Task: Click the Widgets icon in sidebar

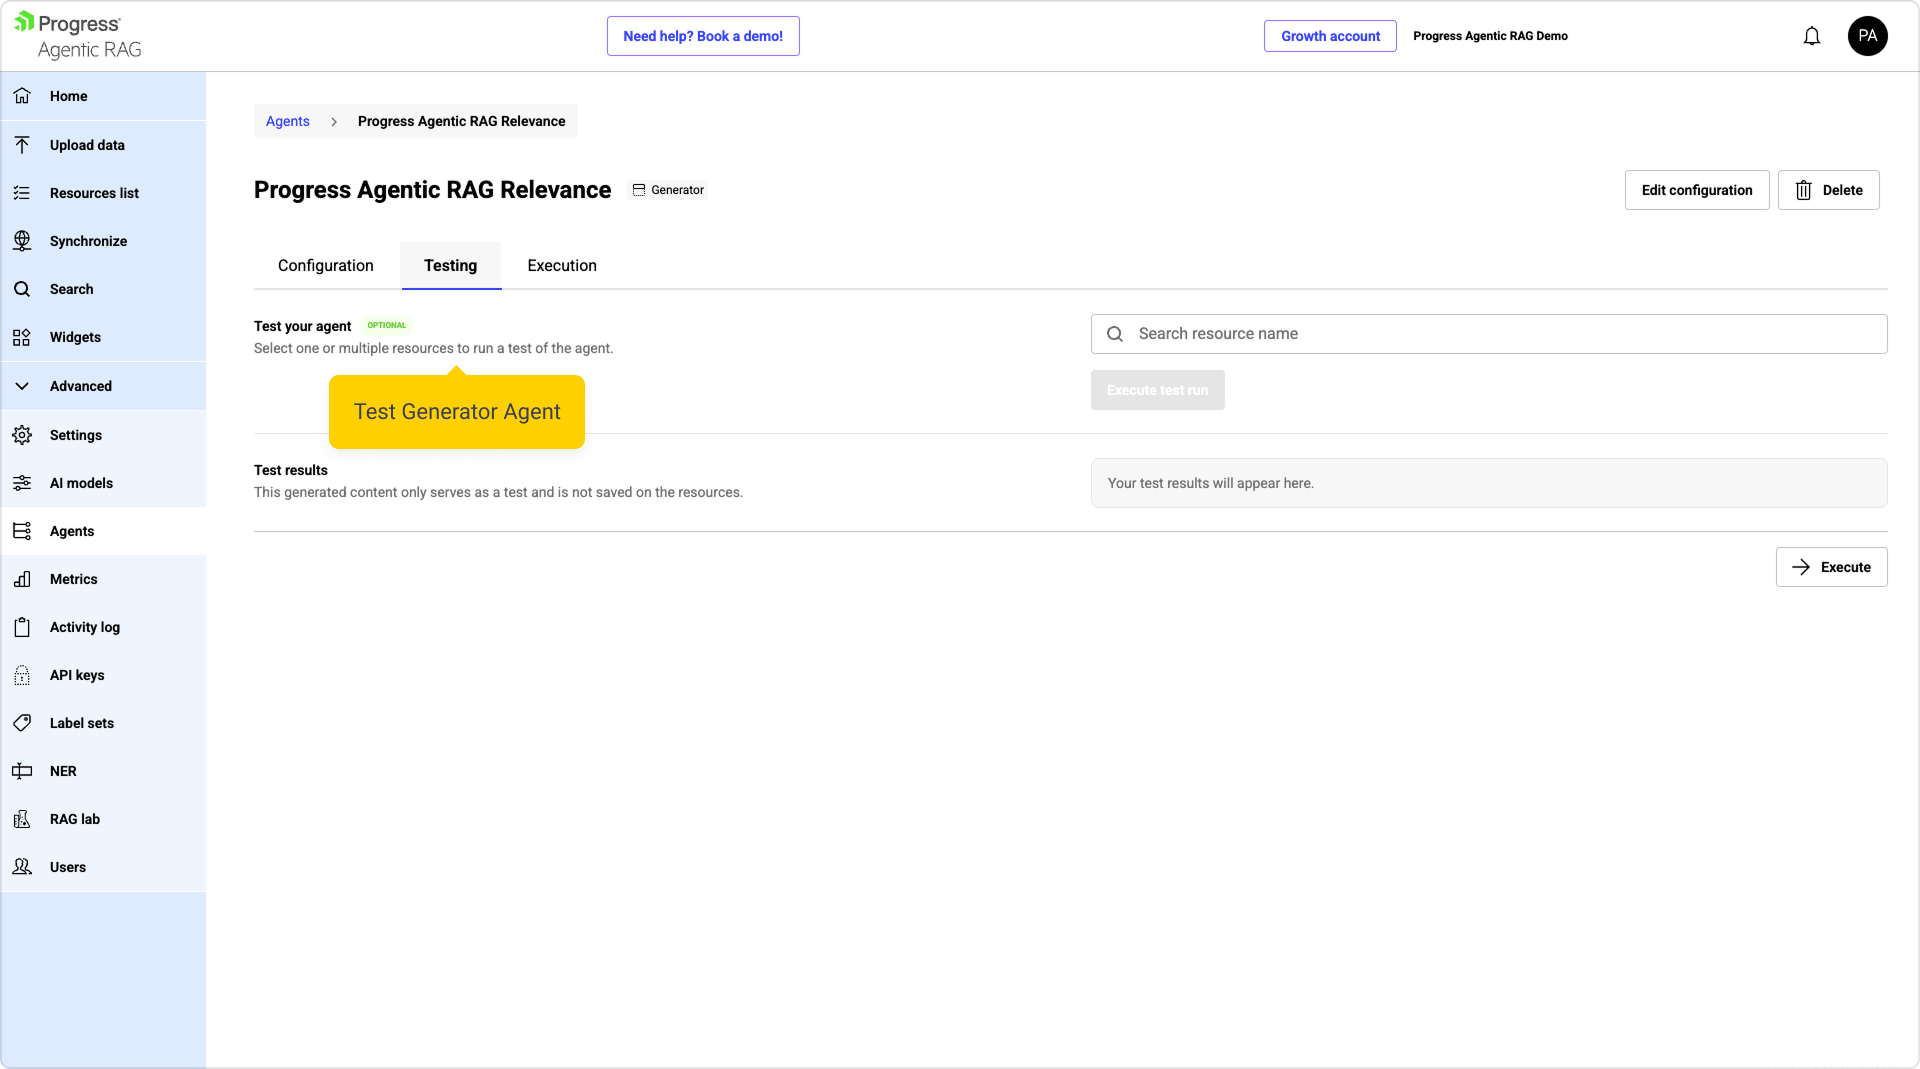Action: coord(22,337)
